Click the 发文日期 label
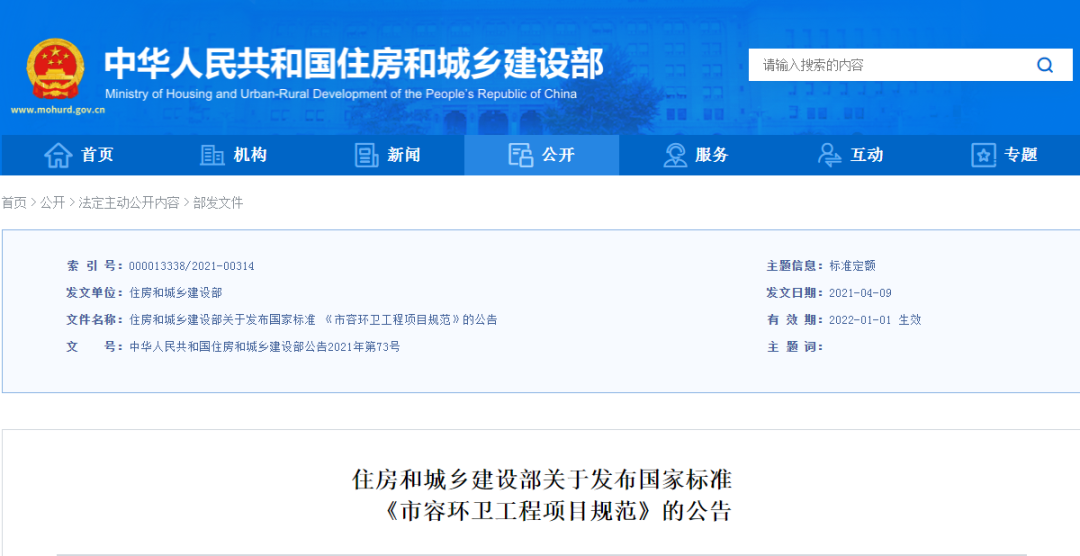Viewport: 1080px width, 556px height. click(796, 293)
